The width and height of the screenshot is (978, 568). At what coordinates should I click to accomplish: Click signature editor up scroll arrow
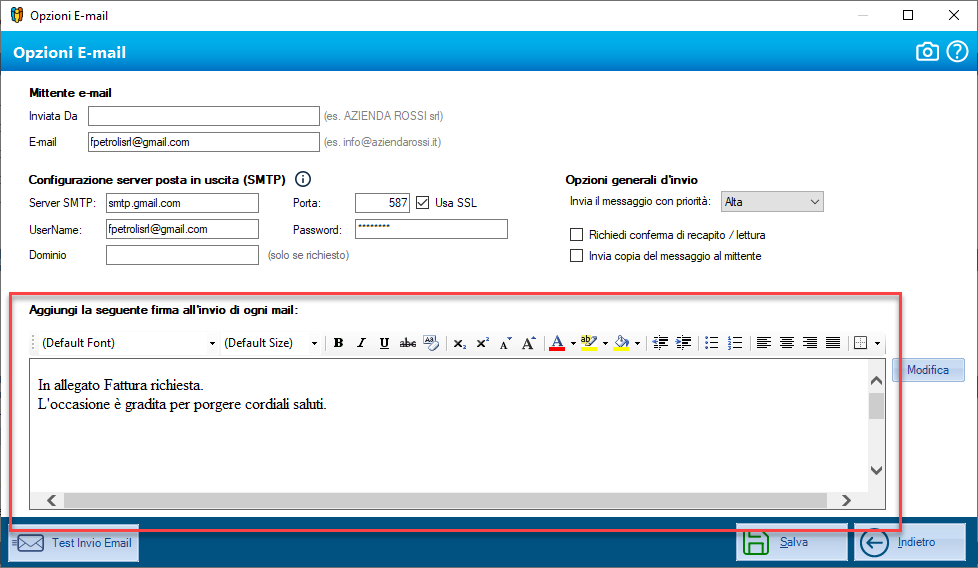click(x=876, y=380)
